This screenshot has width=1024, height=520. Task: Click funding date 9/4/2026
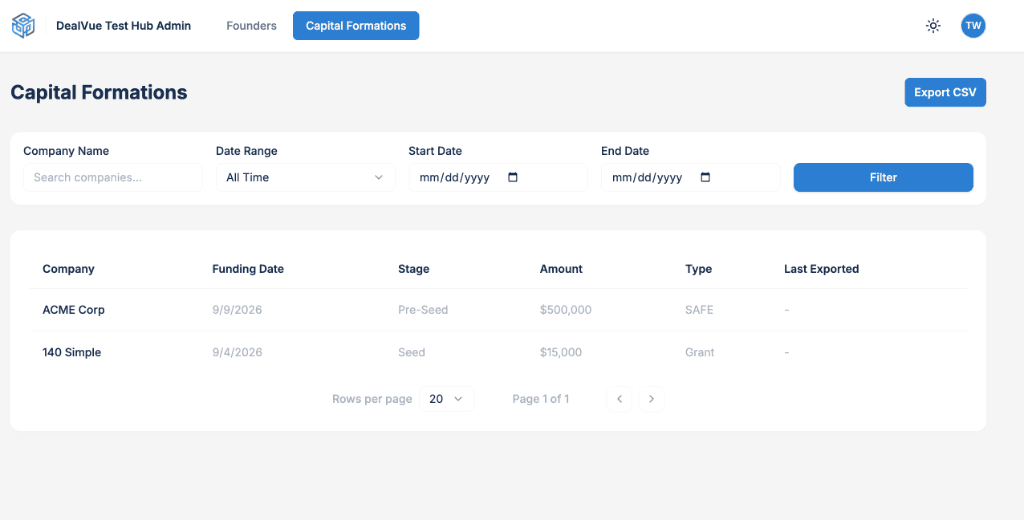click(237, 352)
